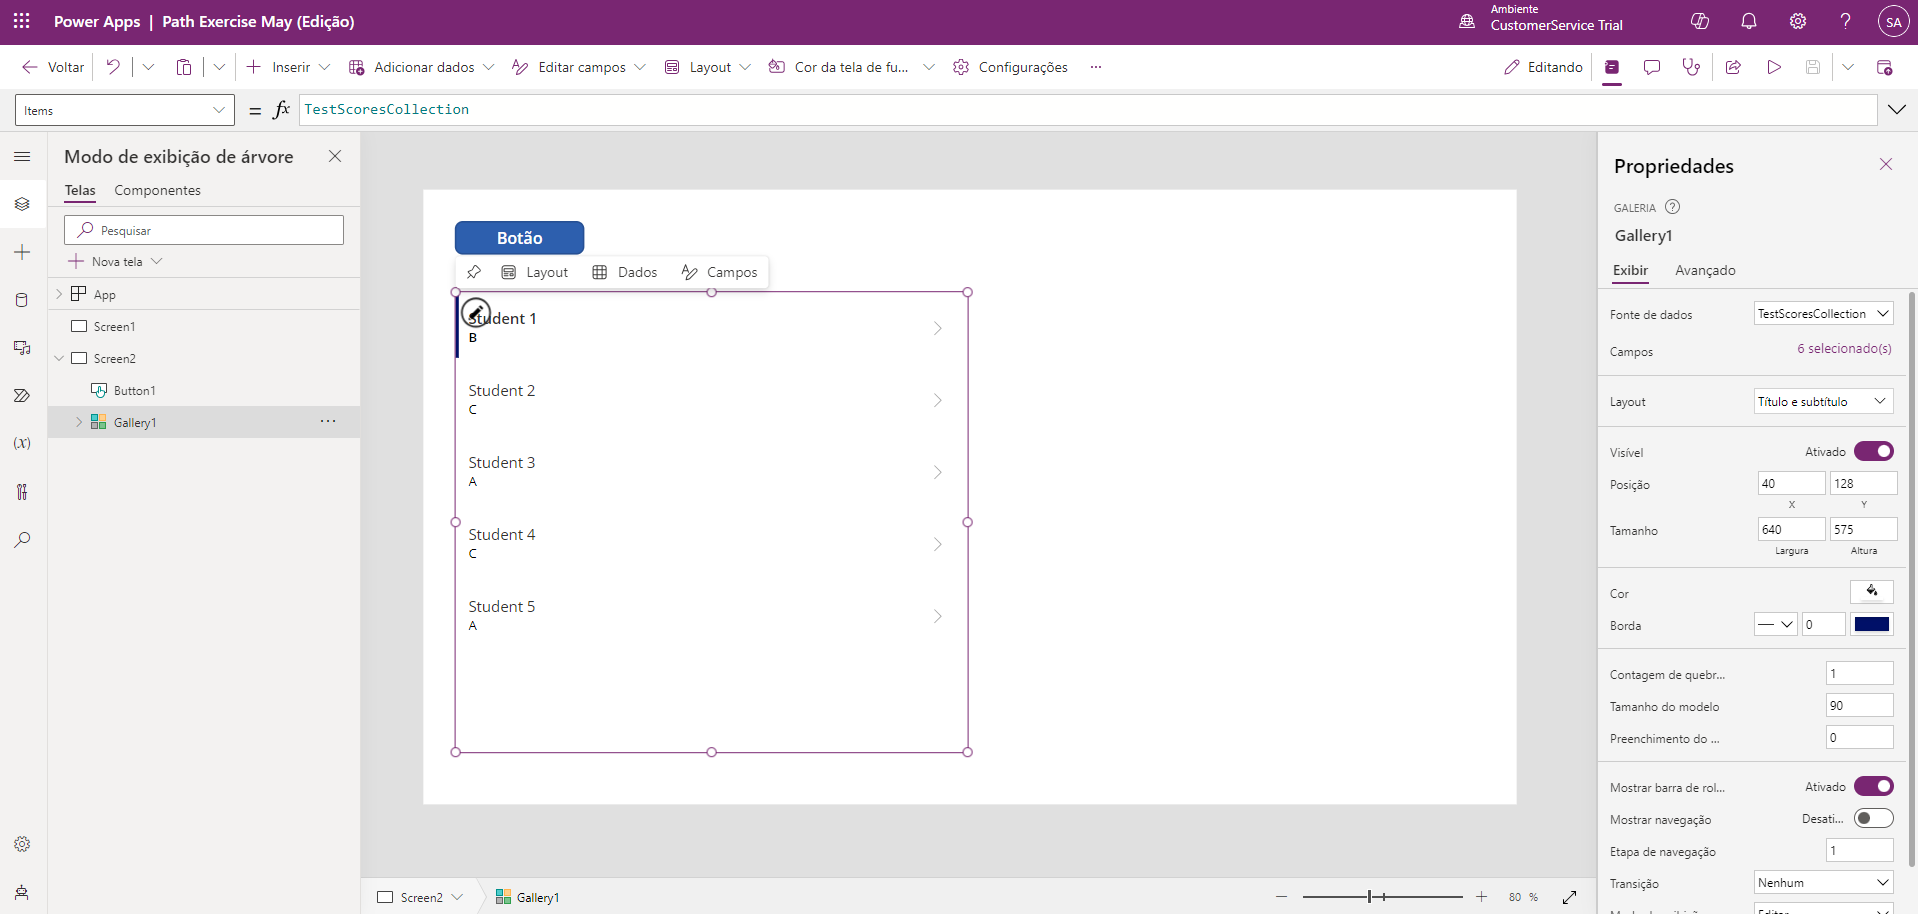1918x914 pixels.
Task: Open the Gallery1 more options ellipsis
Action: click(328, 421)
